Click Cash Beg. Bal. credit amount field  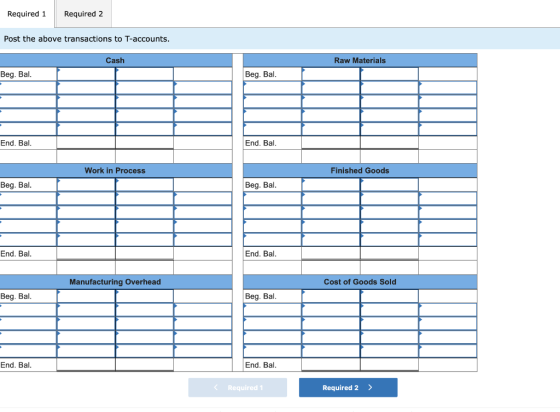(144, 74)
